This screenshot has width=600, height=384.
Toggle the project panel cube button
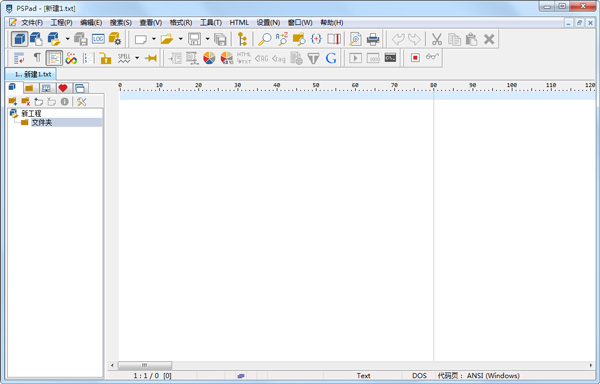[x=19, y=39]
